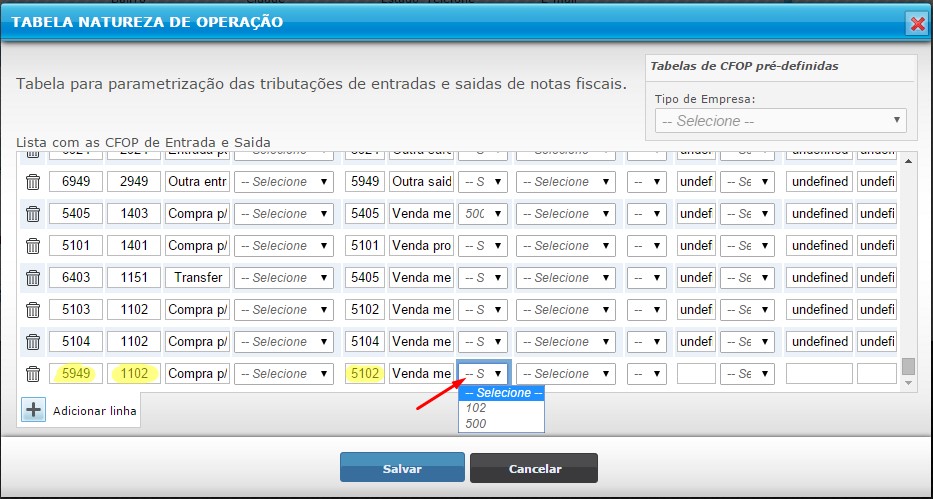
Task: Click the Salvar button
Action: (402, 468)
